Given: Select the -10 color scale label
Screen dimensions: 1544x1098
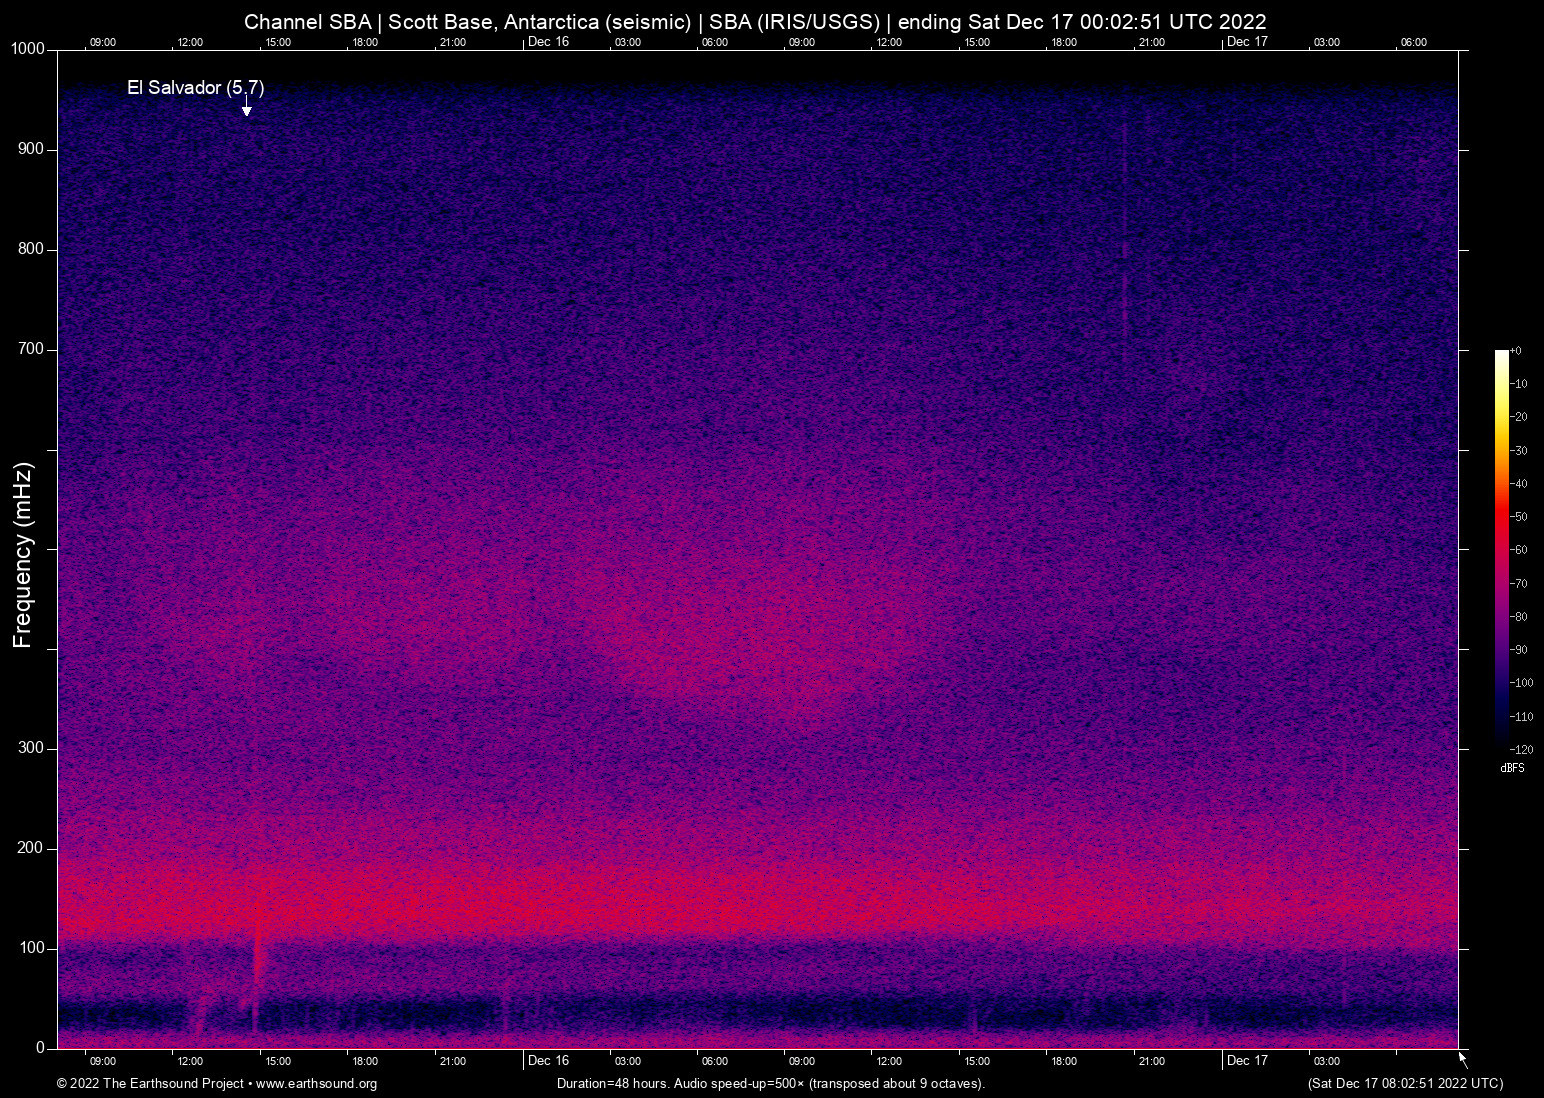Looking at the screenshot, I should tap(1519, 384).
